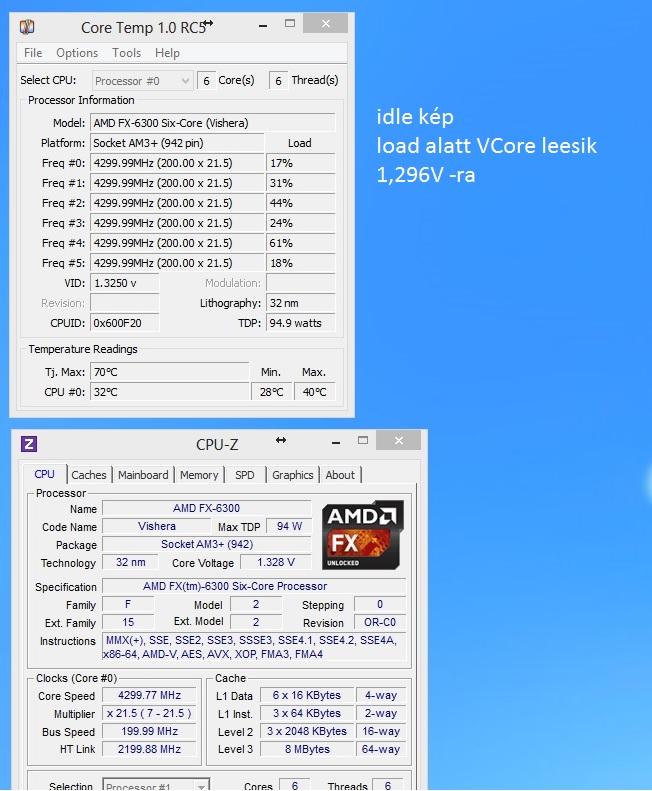
Task: Click the Revision value OR-C0
Action: click(x=380, y=623)
